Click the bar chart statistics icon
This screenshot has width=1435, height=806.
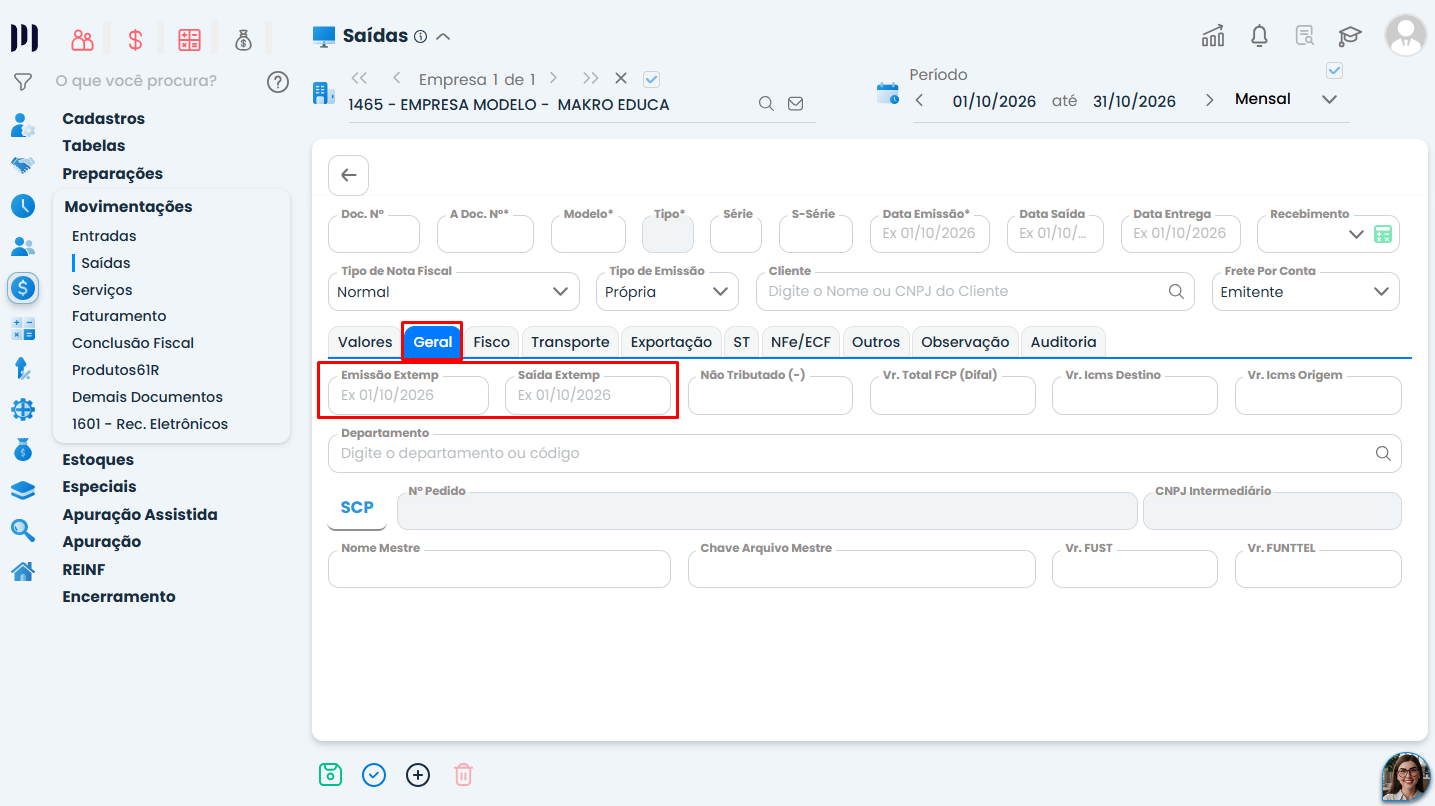(1213, 36)
